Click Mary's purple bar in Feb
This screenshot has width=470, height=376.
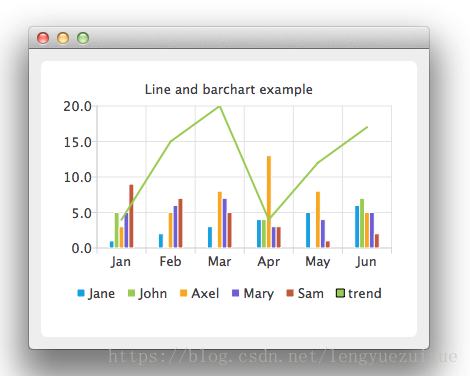175,227
